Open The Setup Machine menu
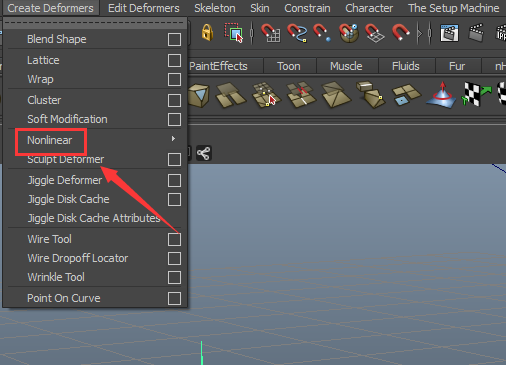The width and height of the screenshot is (506, 365). [454, 8]
